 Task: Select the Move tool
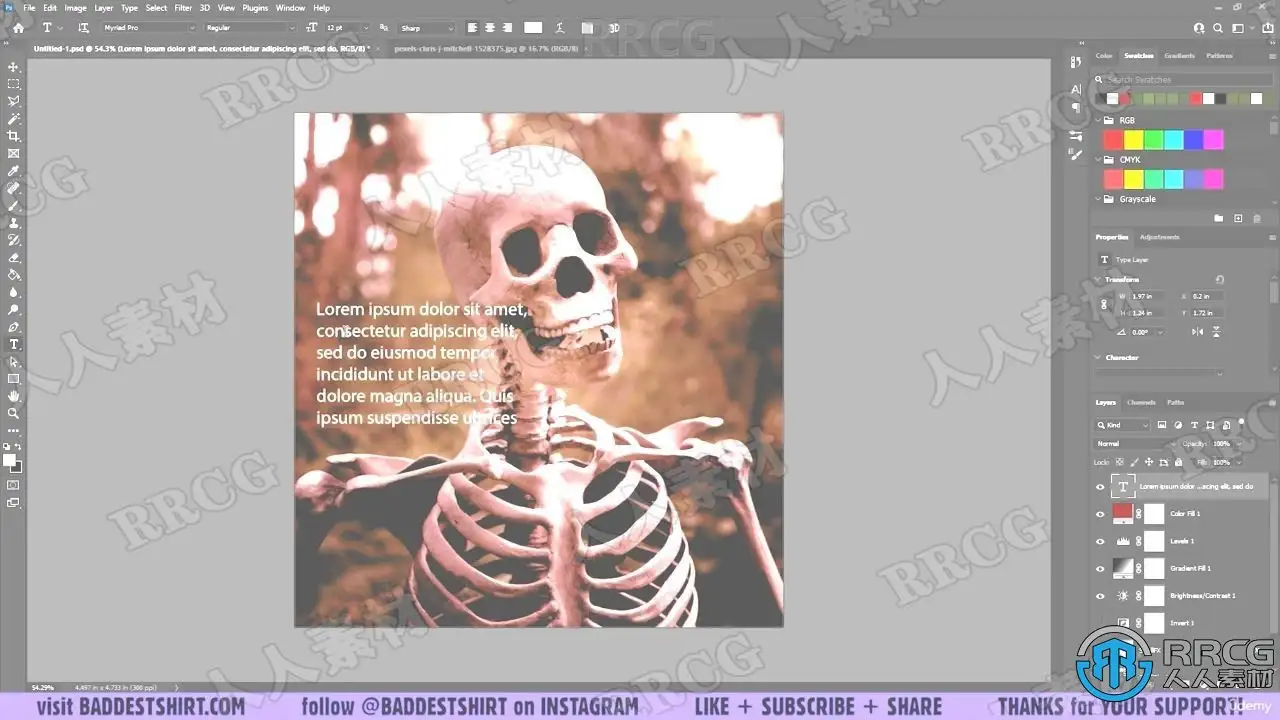[x=14, y=67]
